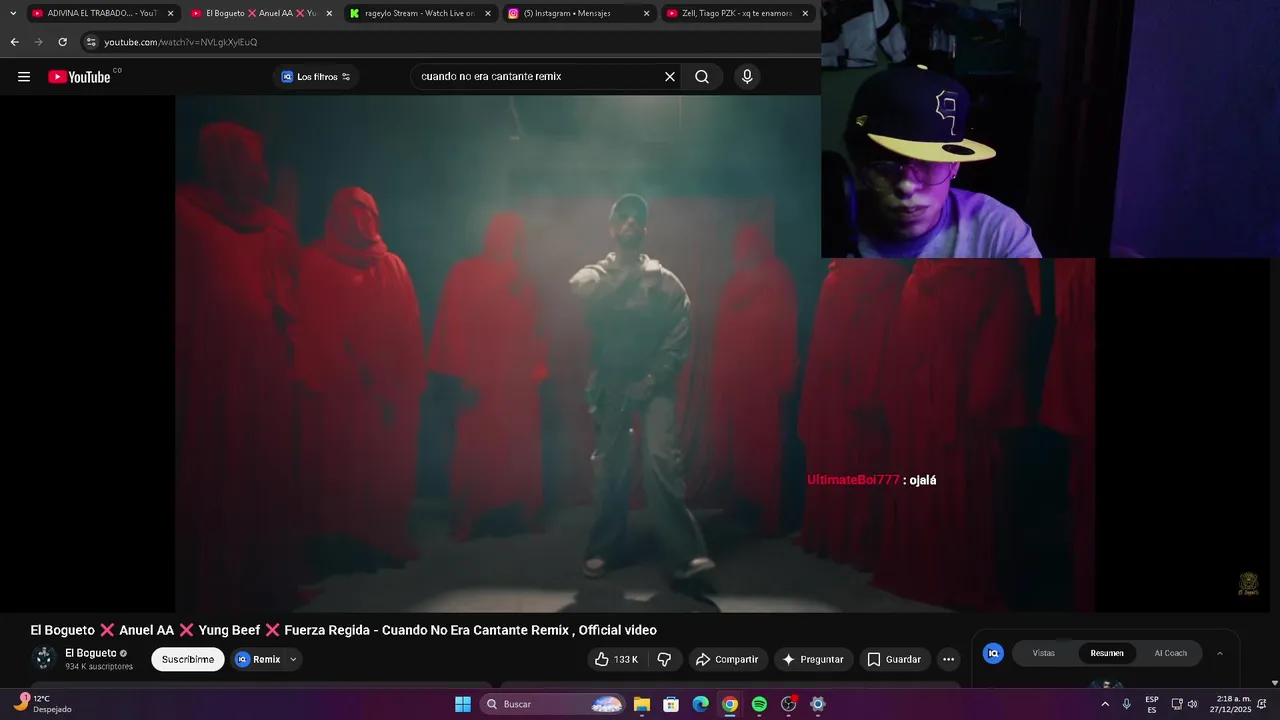The height and width of the screenshot is (720, 1280).
Task: Select the AI Coach tab
Action: [x=1170, y=653]
